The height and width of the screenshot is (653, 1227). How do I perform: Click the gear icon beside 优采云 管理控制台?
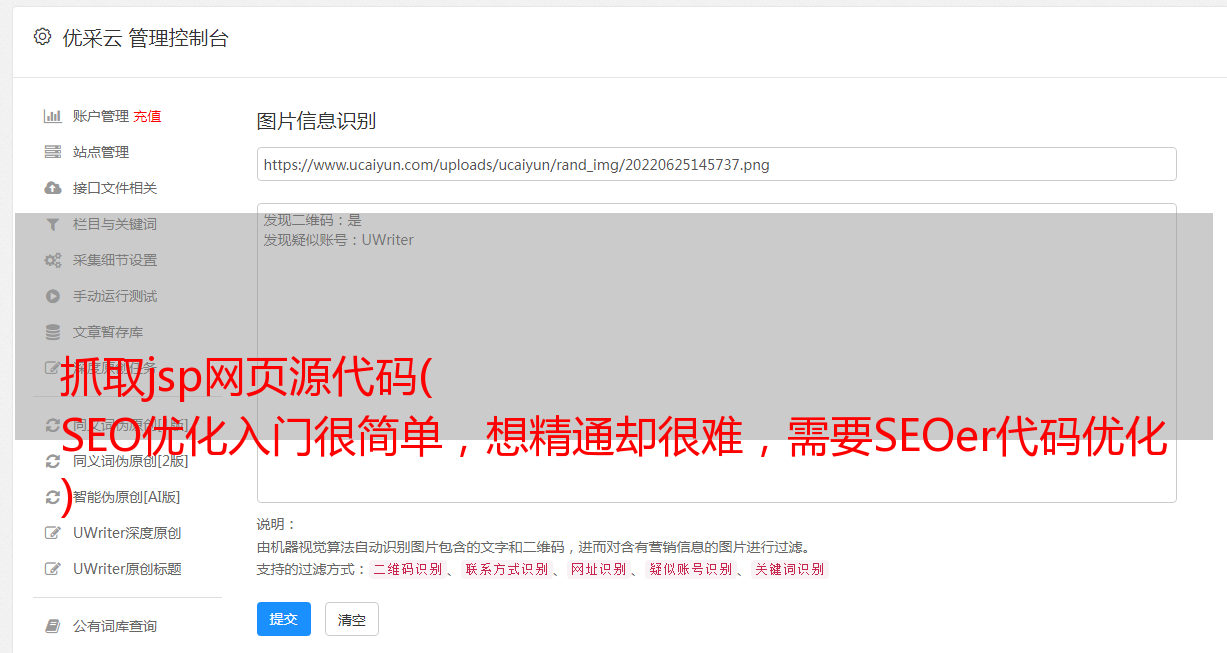pyautogui.click(x=42, y=37)
